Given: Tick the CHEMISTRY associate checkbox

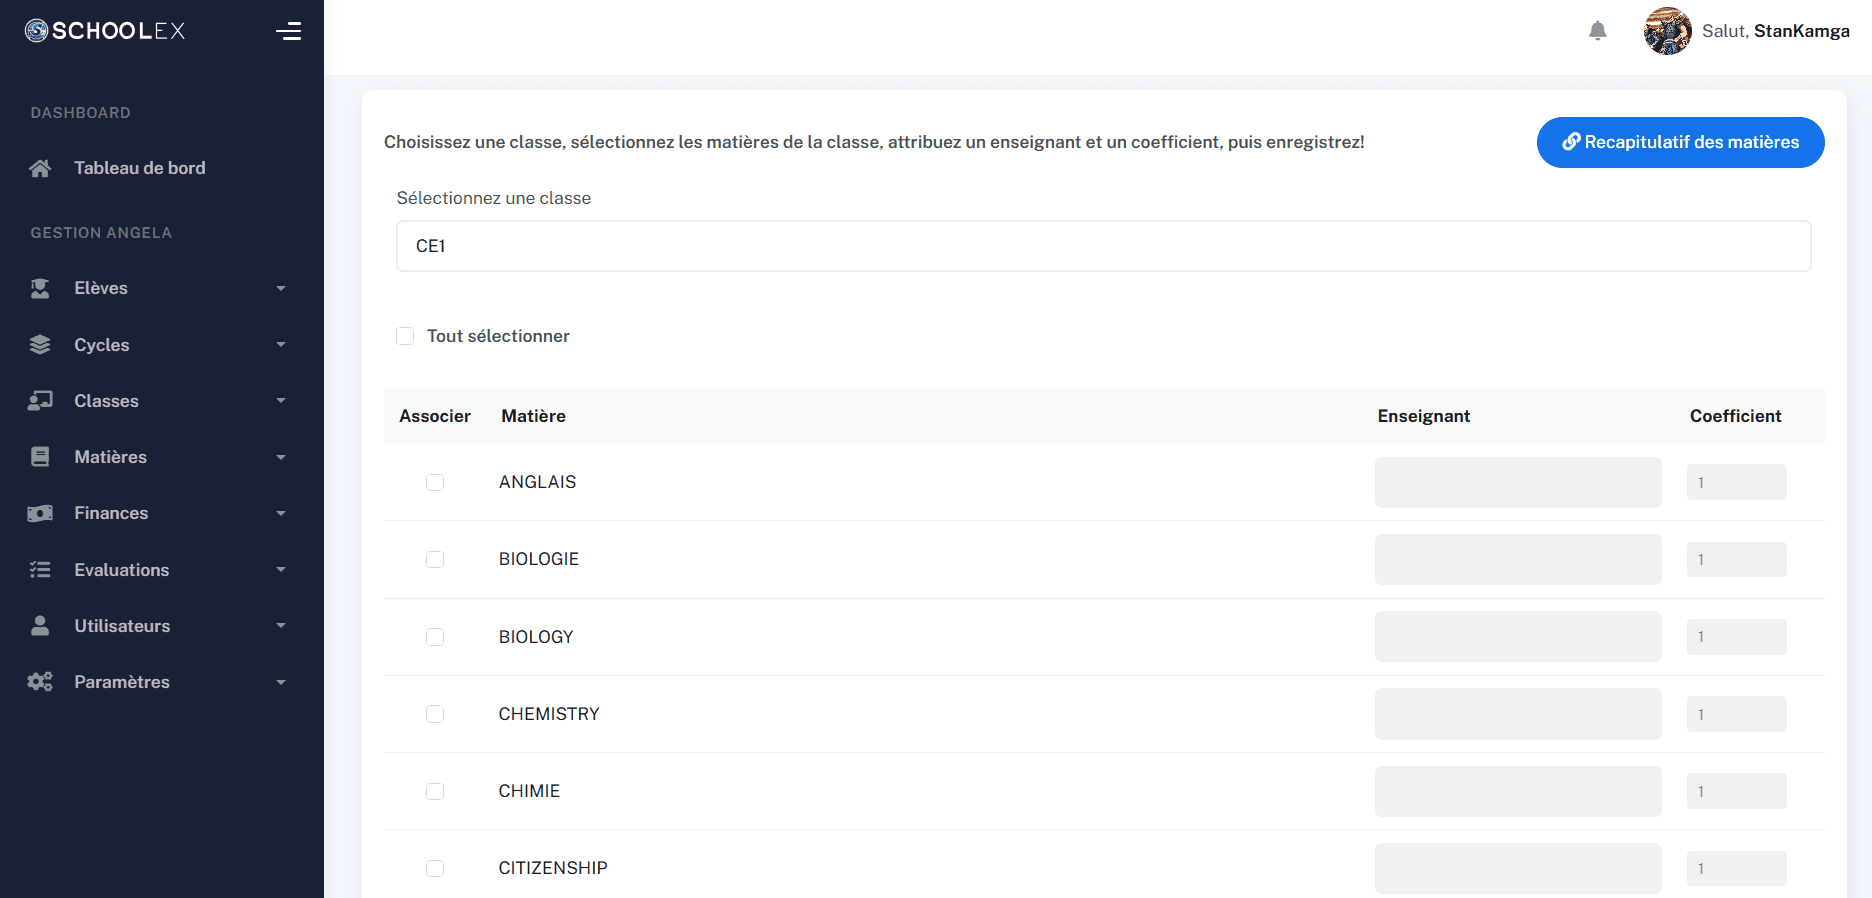Looking at the screenshot, I should pyautogui.click(x=435, y=714).
